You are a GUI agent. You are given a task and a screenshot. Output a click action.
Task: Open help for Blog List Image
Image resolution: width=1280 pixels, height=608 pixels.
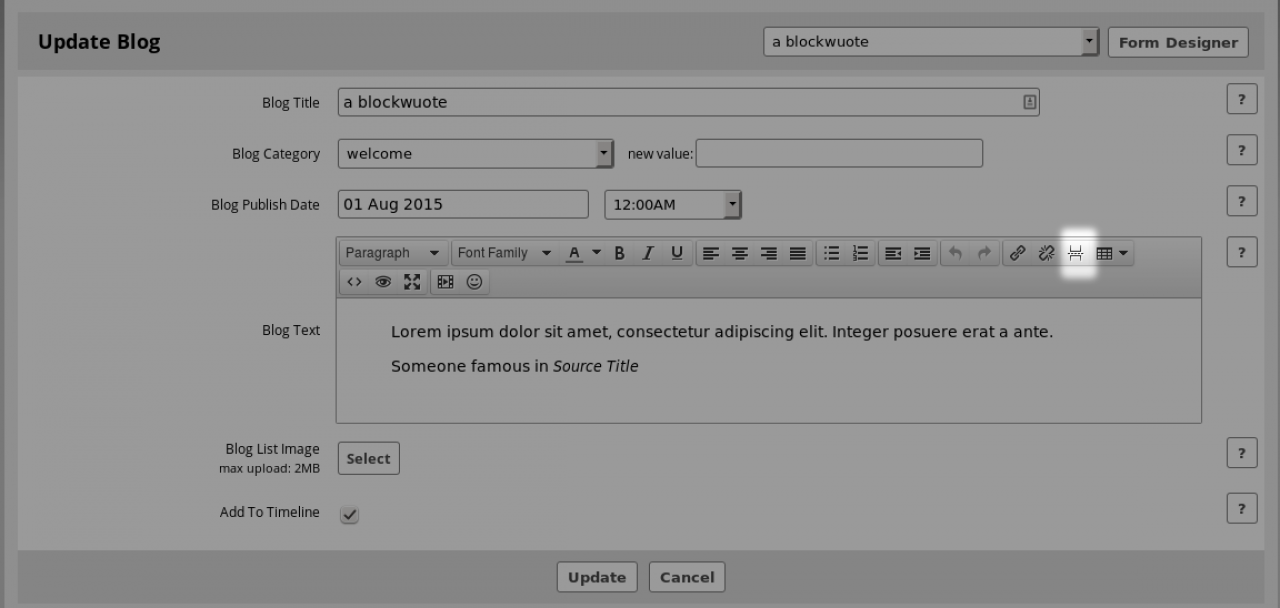pos(1241,453)
